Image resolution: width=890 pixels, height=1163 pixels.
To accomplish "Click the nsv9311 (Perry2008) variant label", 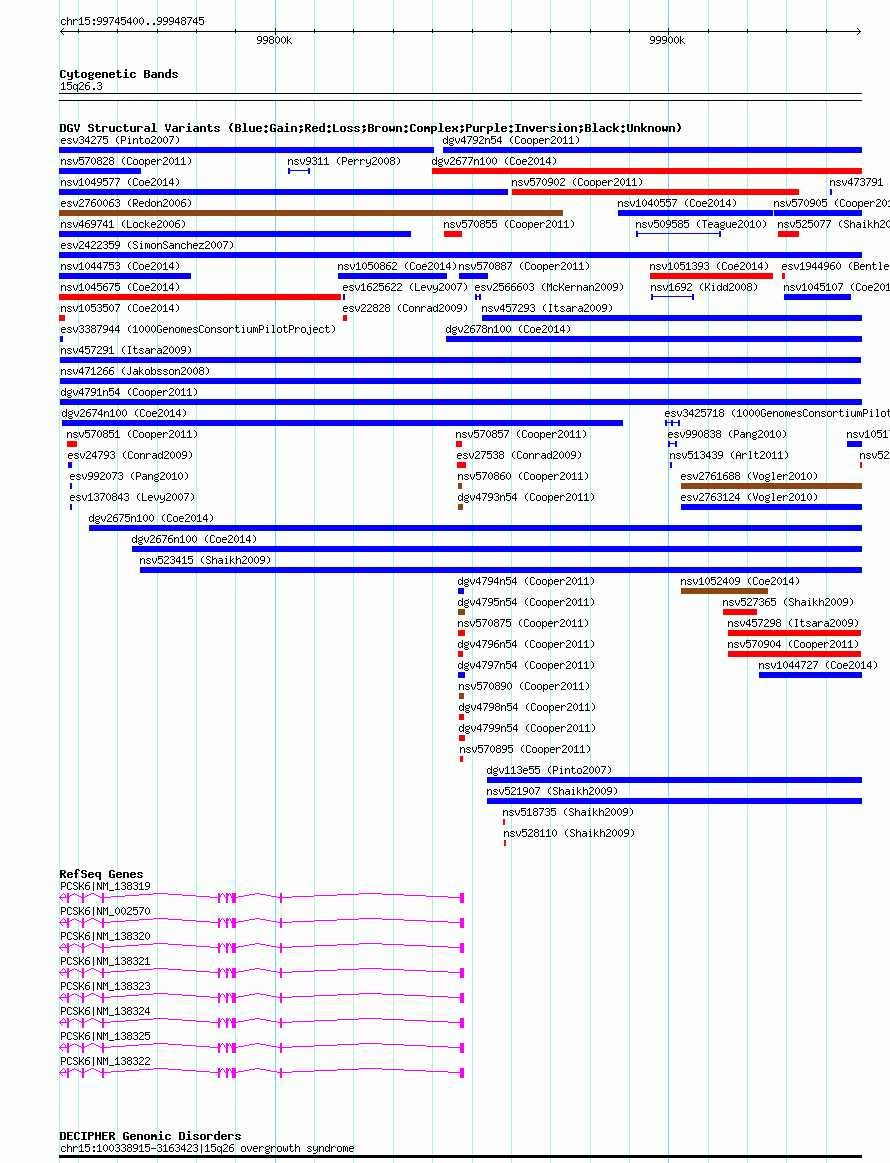I will pos(344,161).
